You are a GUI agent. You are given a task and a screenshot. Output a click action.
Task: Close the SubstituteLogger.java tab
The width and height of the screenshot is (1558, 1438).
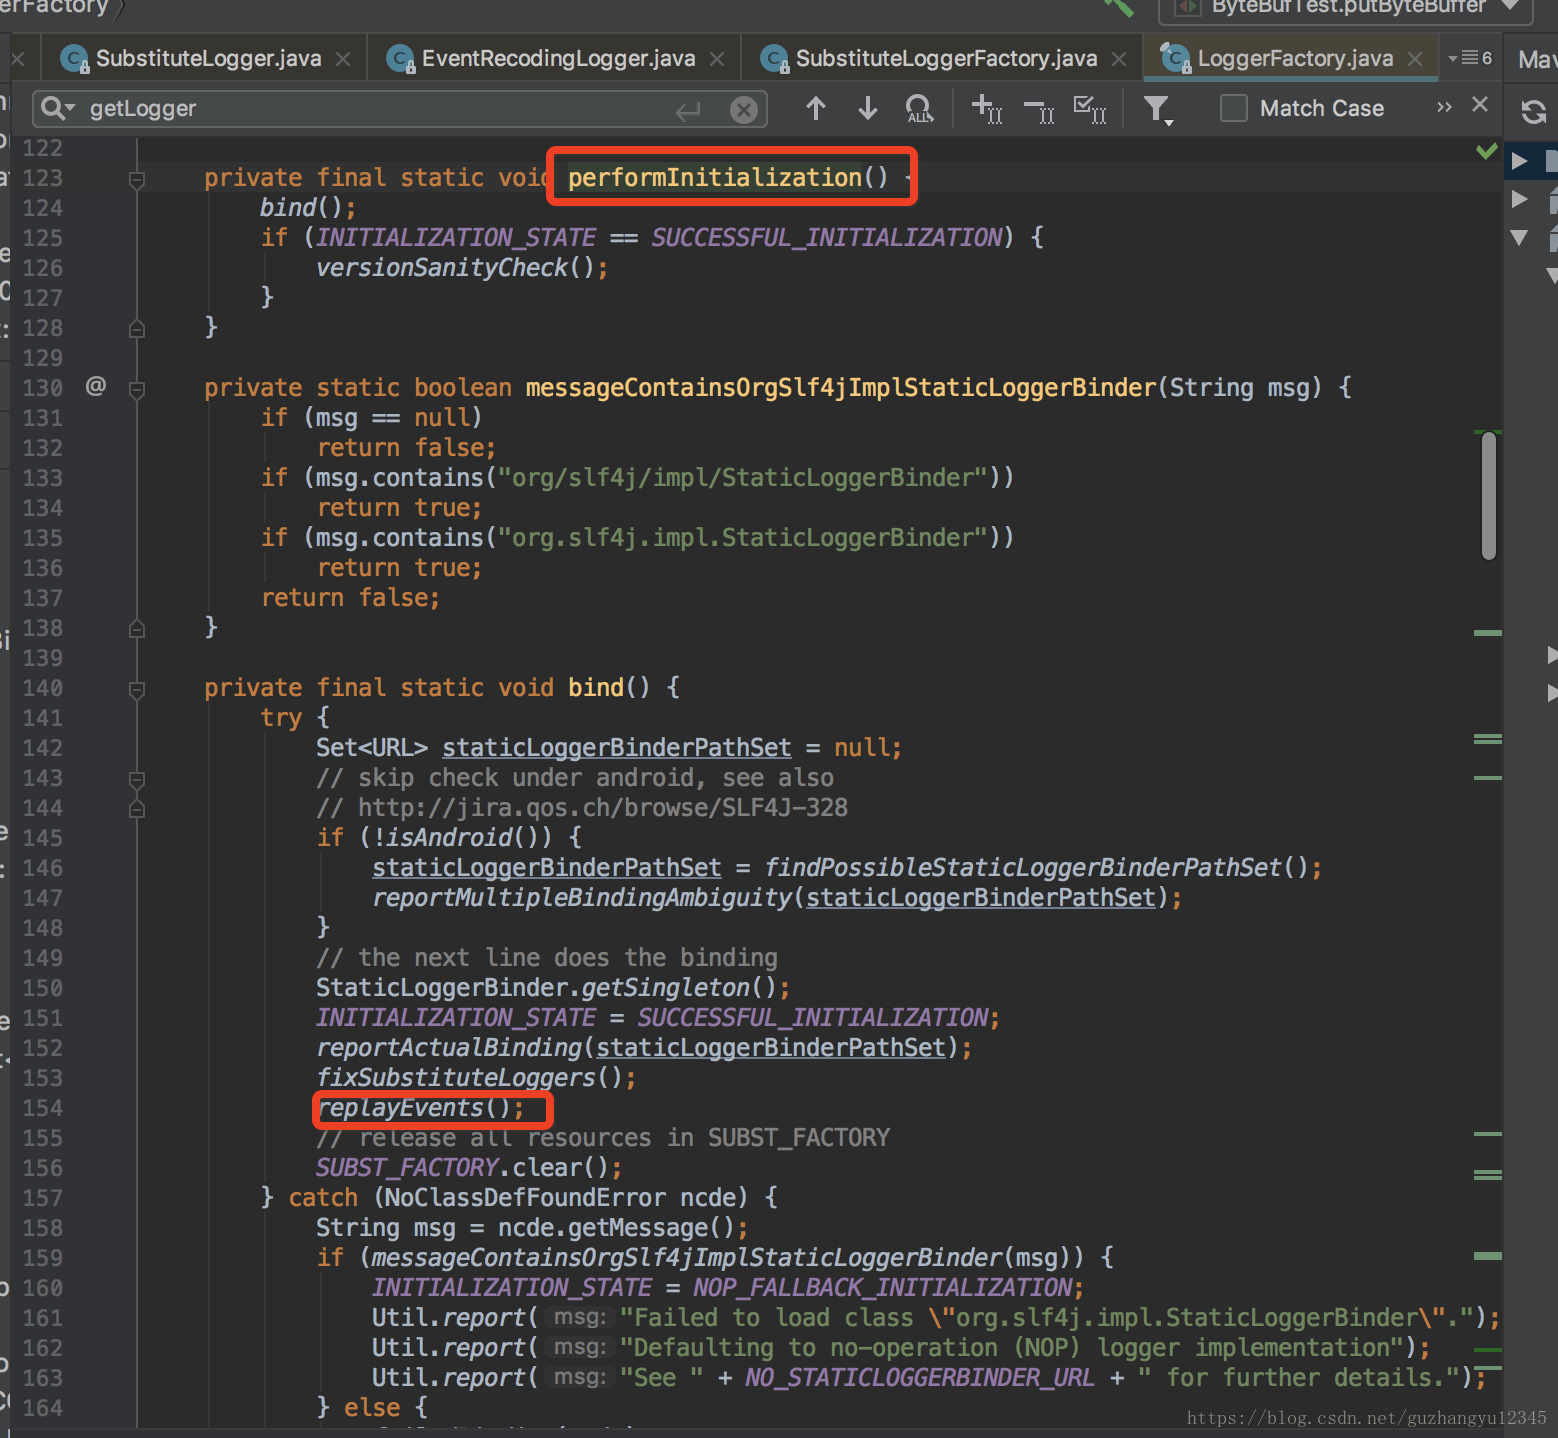[343, 59]
